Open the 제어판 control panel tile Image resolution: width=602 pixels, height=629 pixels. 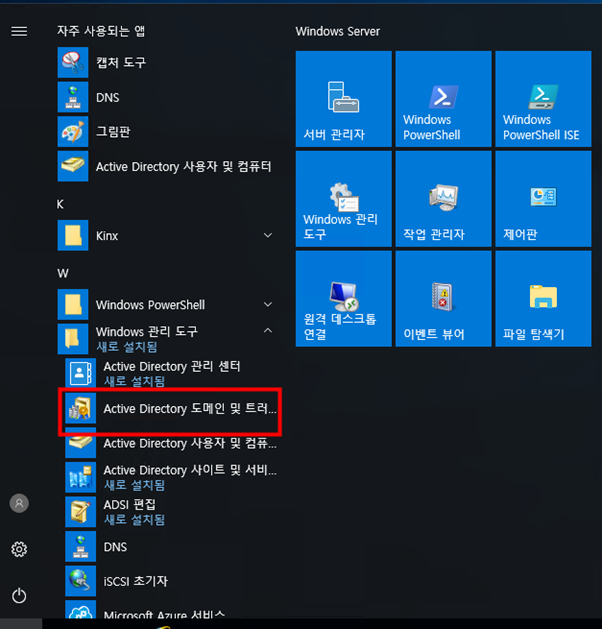543,199
